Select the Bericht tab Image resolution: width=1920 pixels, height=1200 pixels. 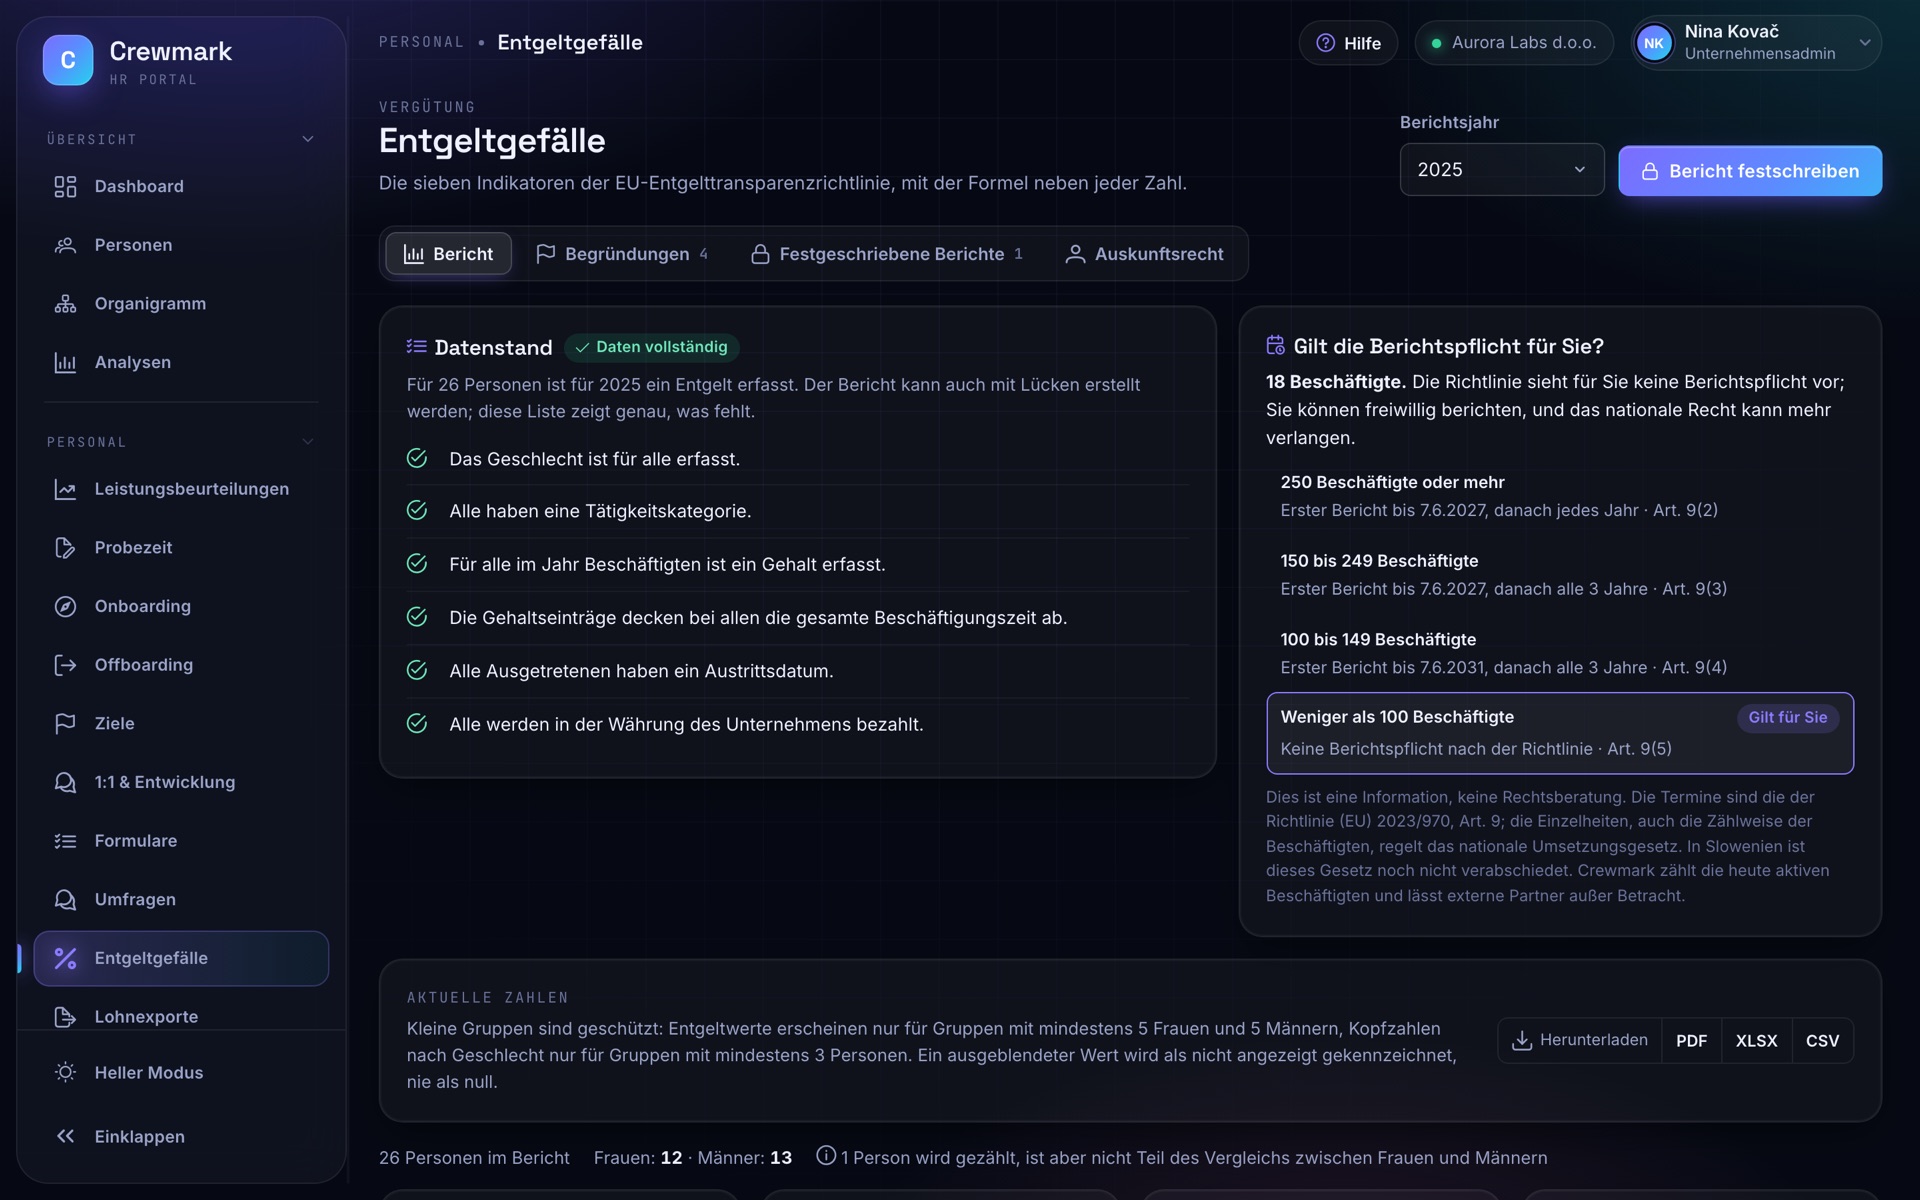448,254
